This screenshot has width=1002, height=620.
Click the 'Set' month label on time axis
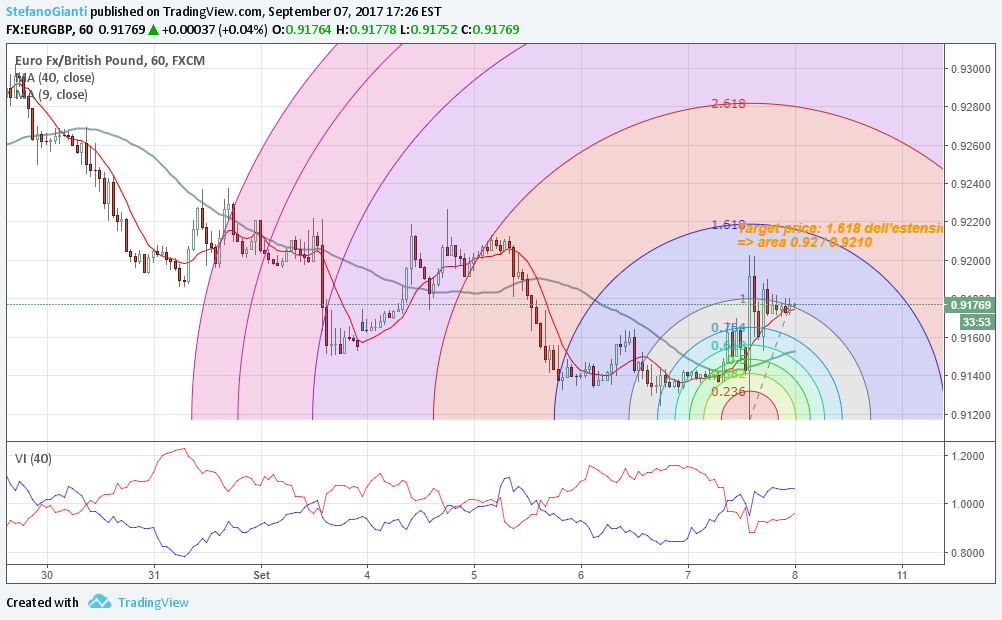pyautogui.click(x=261, y=575)
